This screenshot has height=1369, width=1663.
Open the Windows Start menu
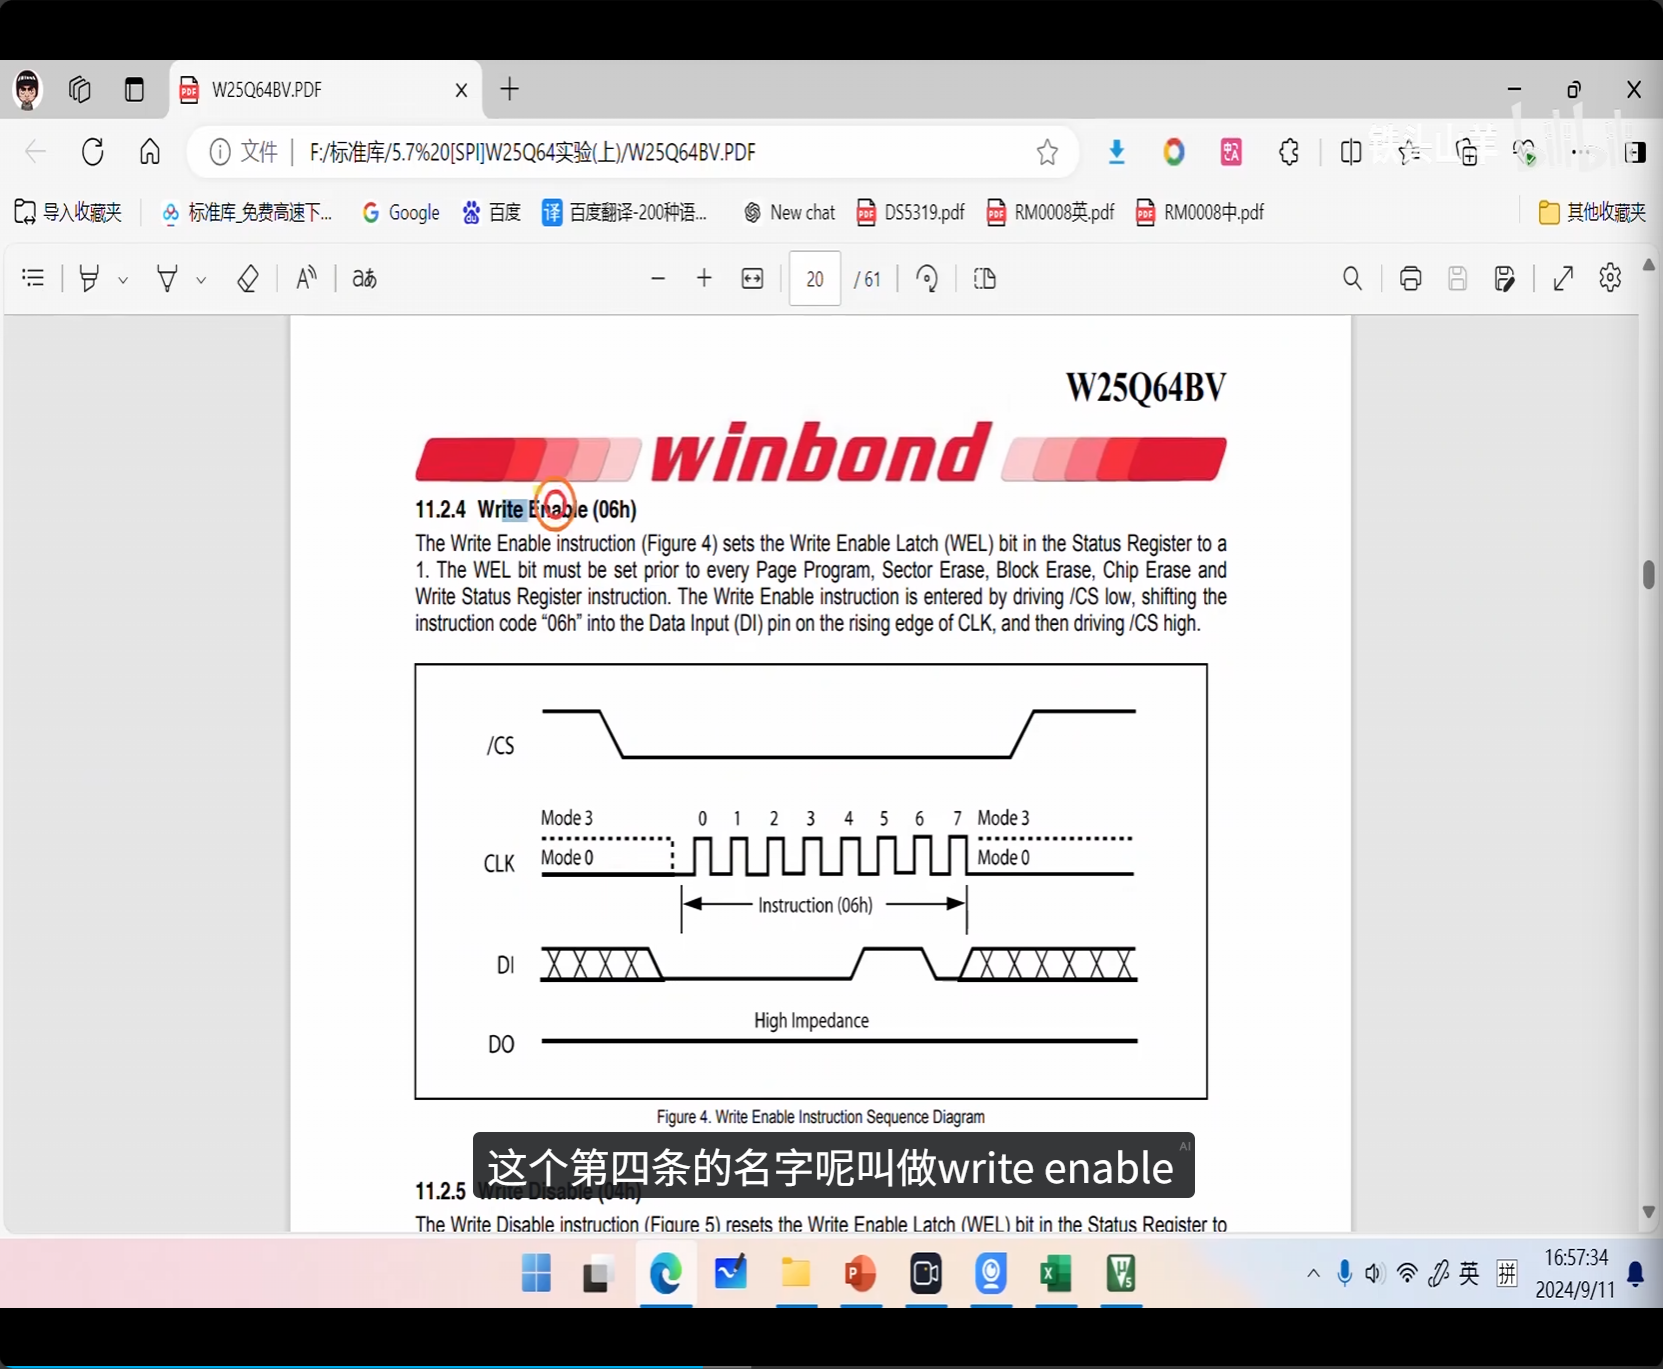pos(537,1273)
